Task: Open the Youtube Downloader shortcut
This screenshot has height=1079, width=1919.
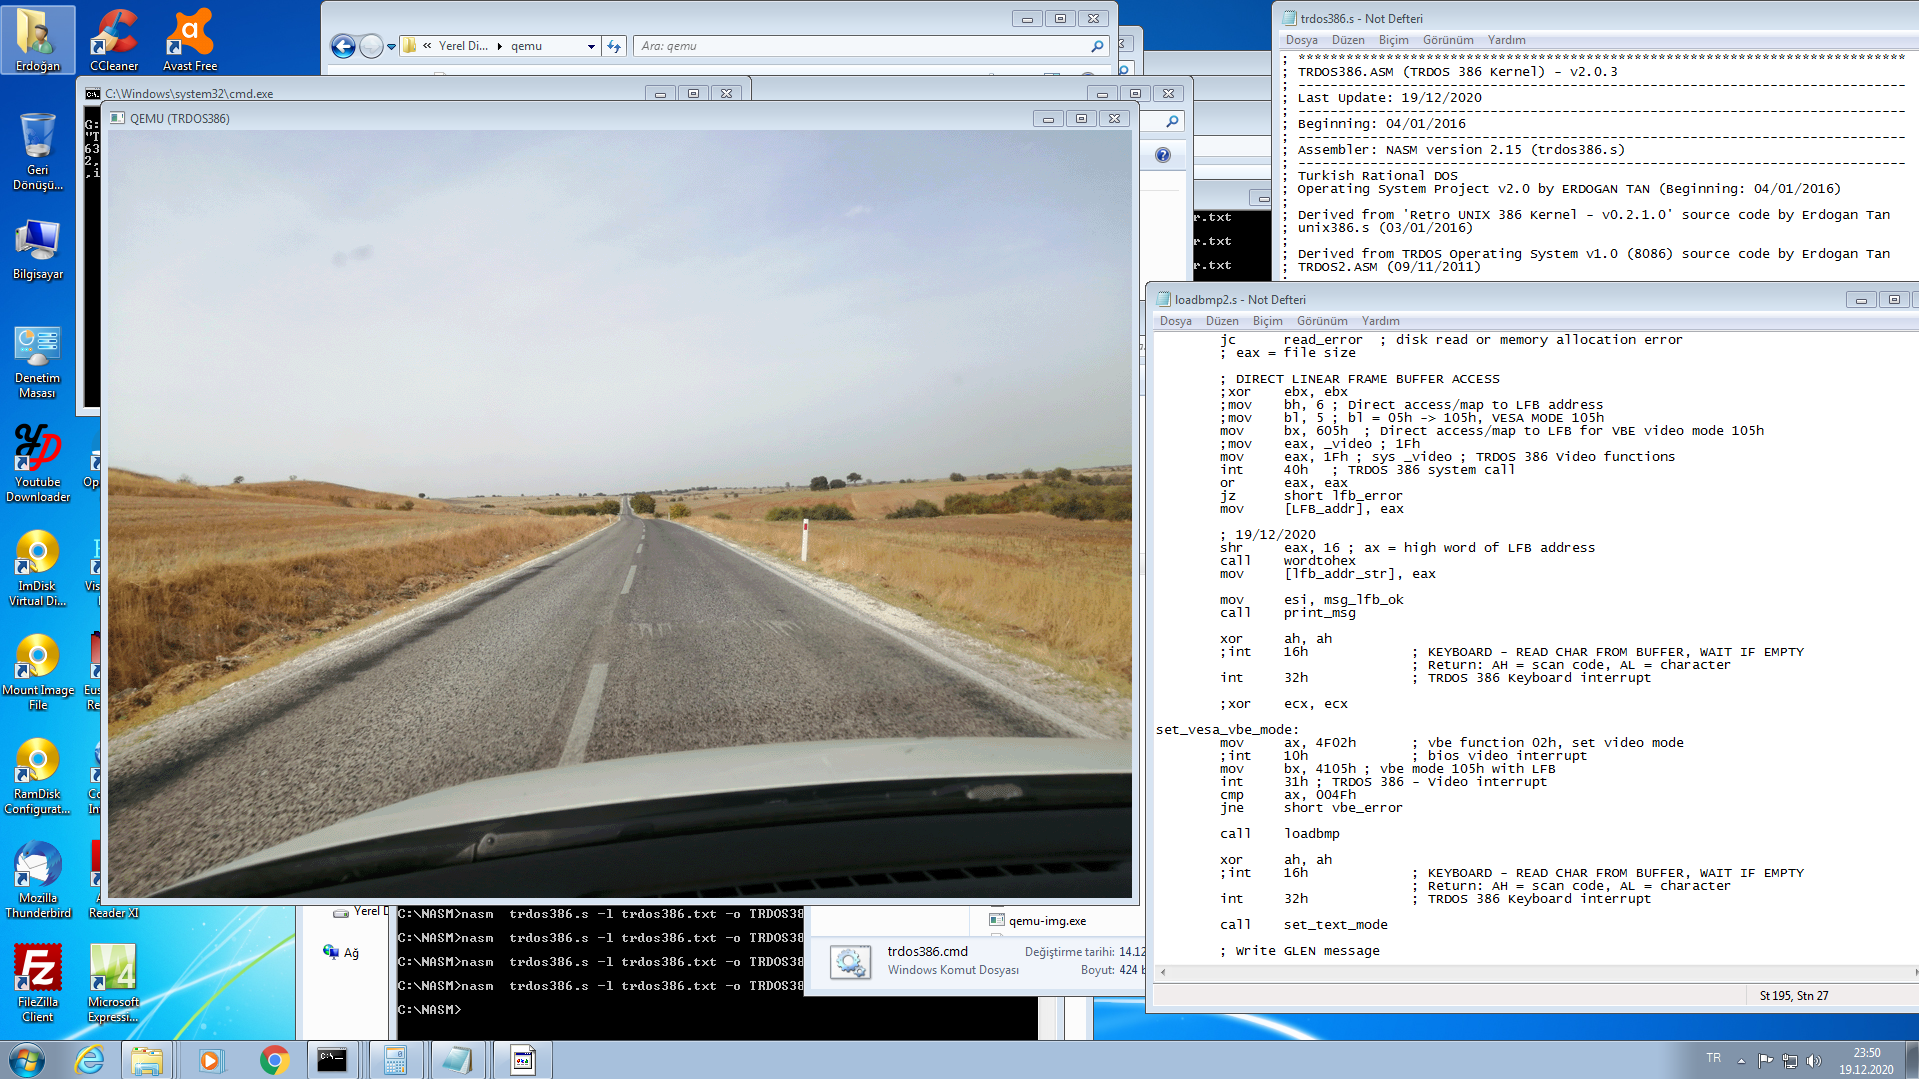Action: [37, 462]
